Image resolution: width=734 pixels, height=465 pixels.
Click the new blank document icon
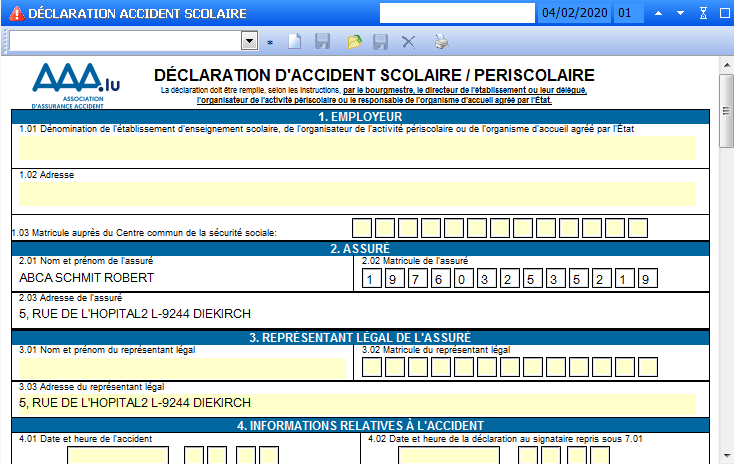295,42
